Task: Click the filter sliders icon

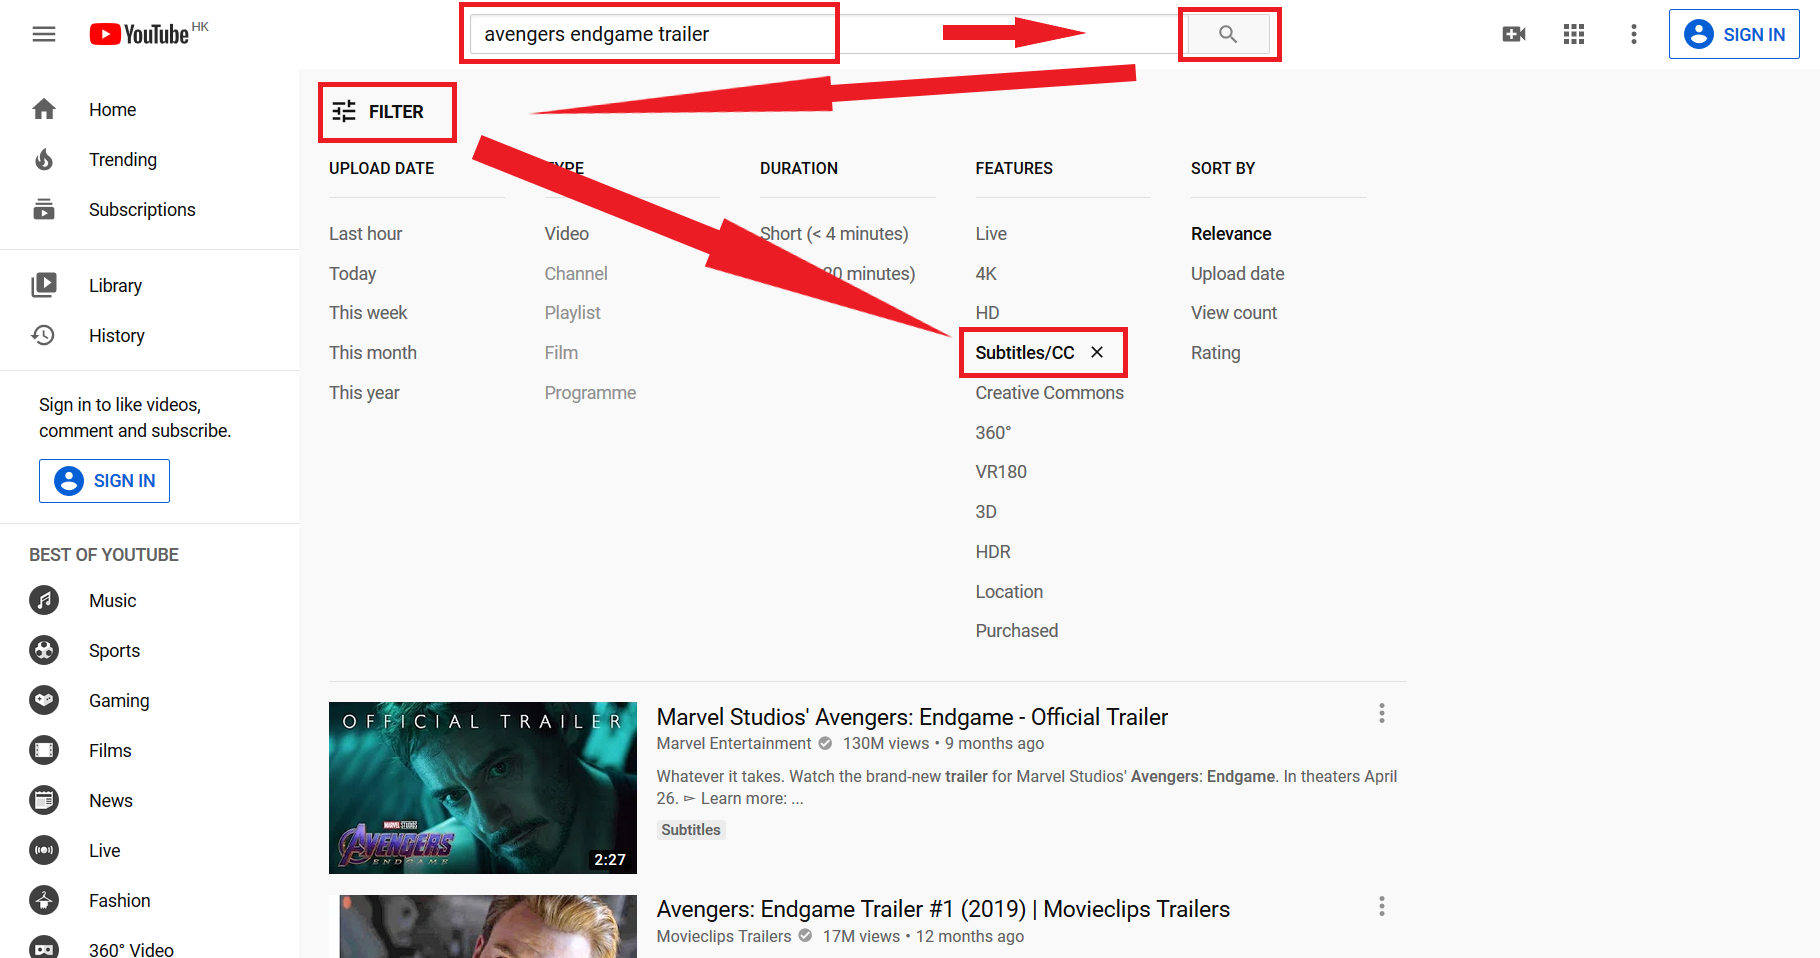Action: tap(344, 111)
